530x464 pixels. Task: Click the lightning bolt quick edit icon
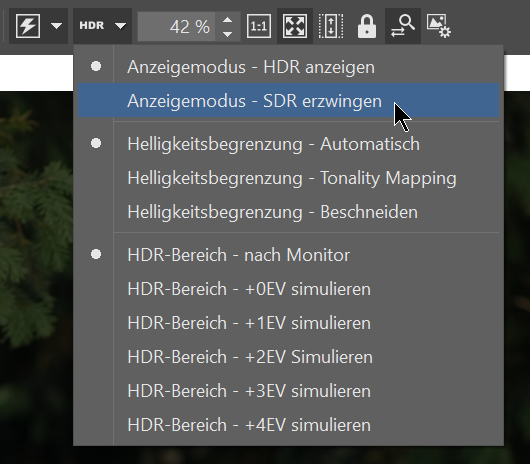tap(28, 26)
